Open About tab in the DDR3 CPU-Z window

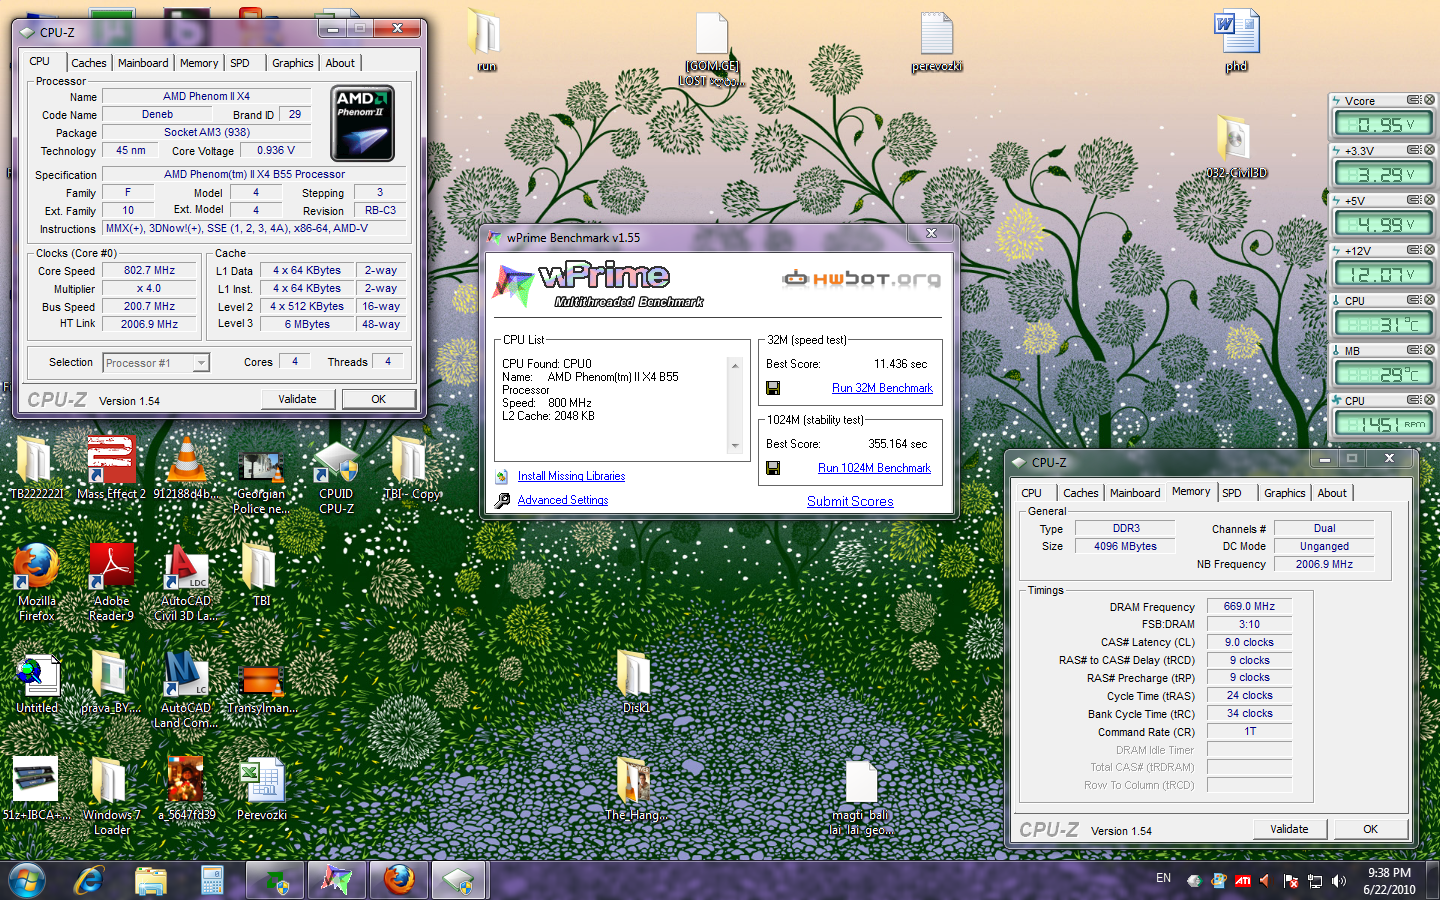[x=1331, y=493]
